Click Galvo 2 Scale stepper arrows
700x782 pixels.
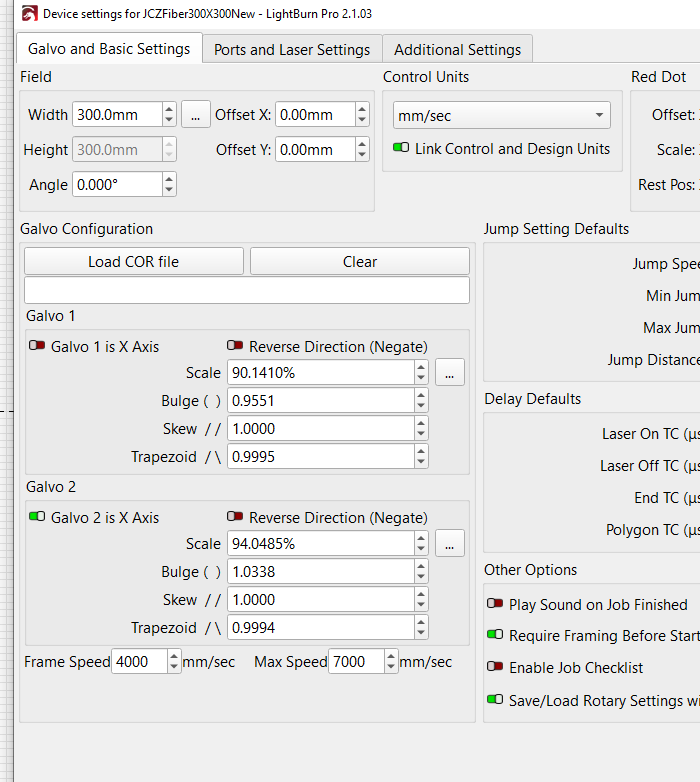[421, 544]
